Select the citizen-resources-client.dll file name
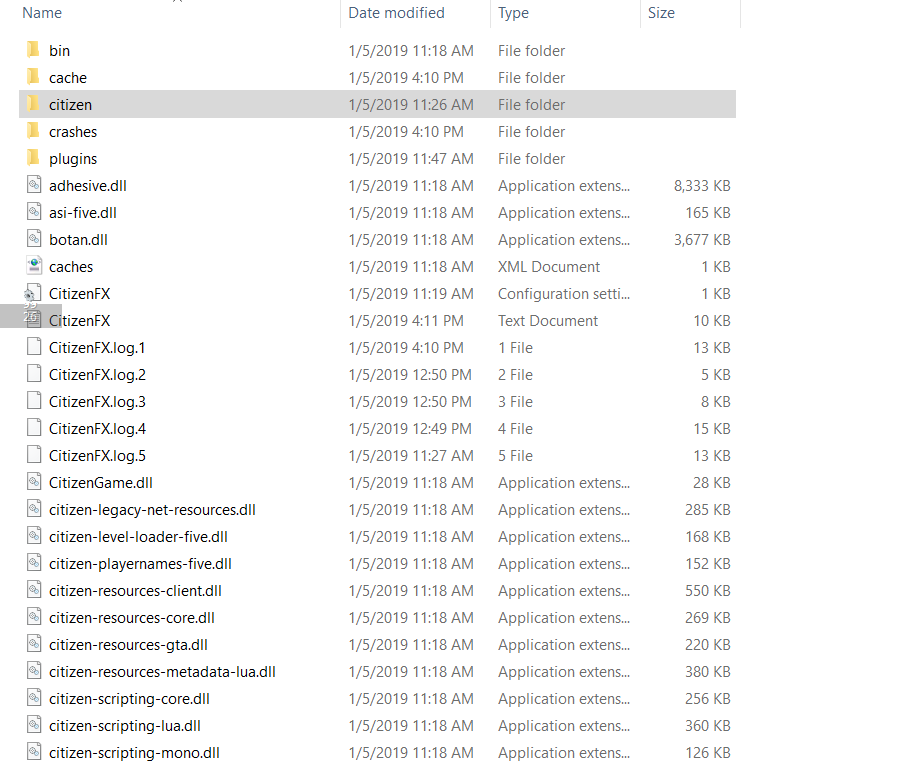The height and width of the screenshot is (769, 914). (135, 591)
